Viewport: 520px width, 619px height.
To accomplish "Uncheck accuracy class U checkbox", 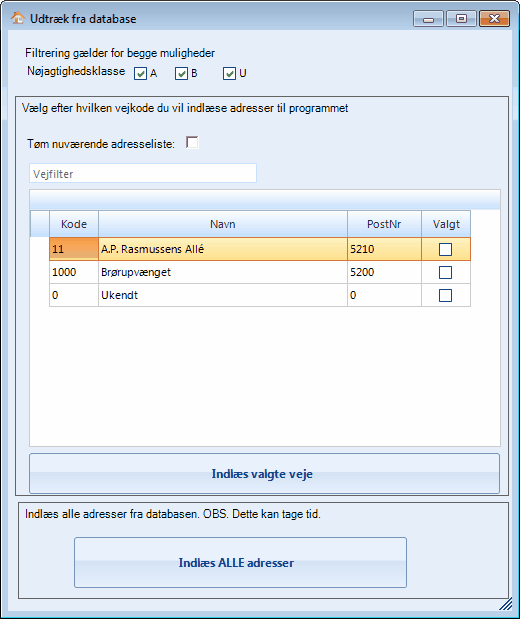I will click(229, 73).
